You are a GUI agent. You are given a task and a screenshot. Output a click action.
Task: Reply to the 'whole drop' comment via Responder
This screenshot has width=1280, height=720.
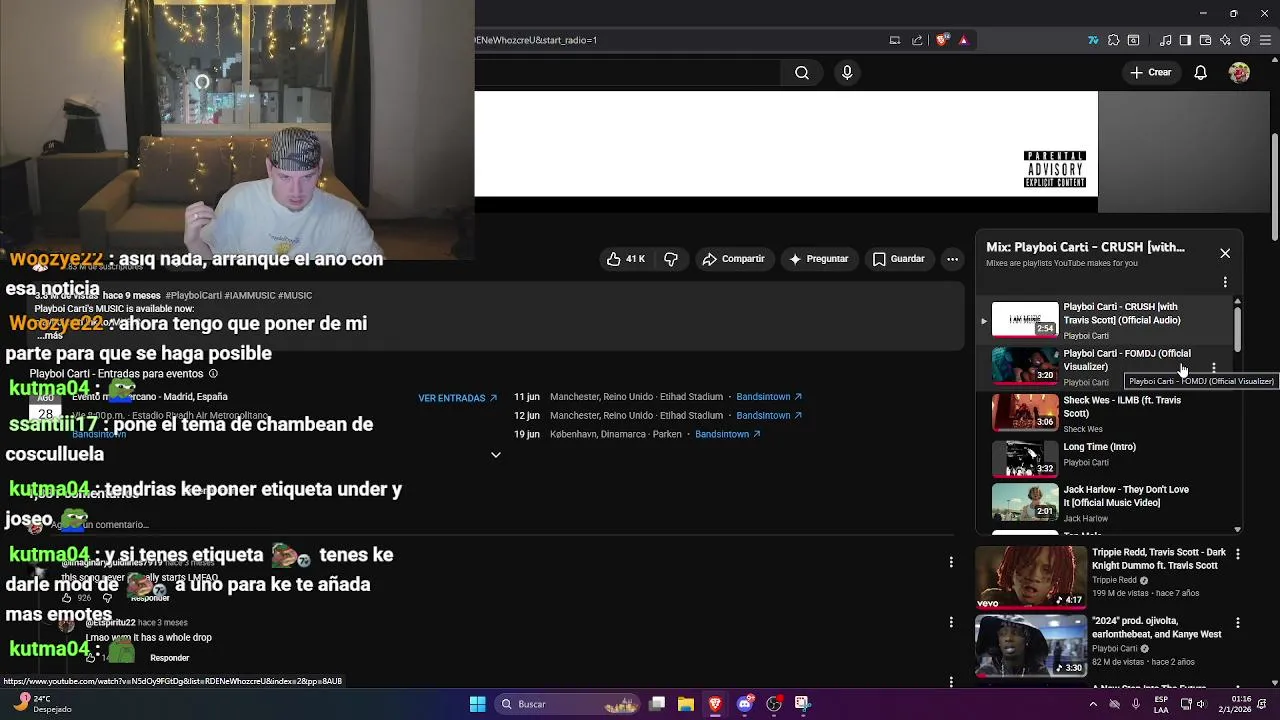[169, 658]
